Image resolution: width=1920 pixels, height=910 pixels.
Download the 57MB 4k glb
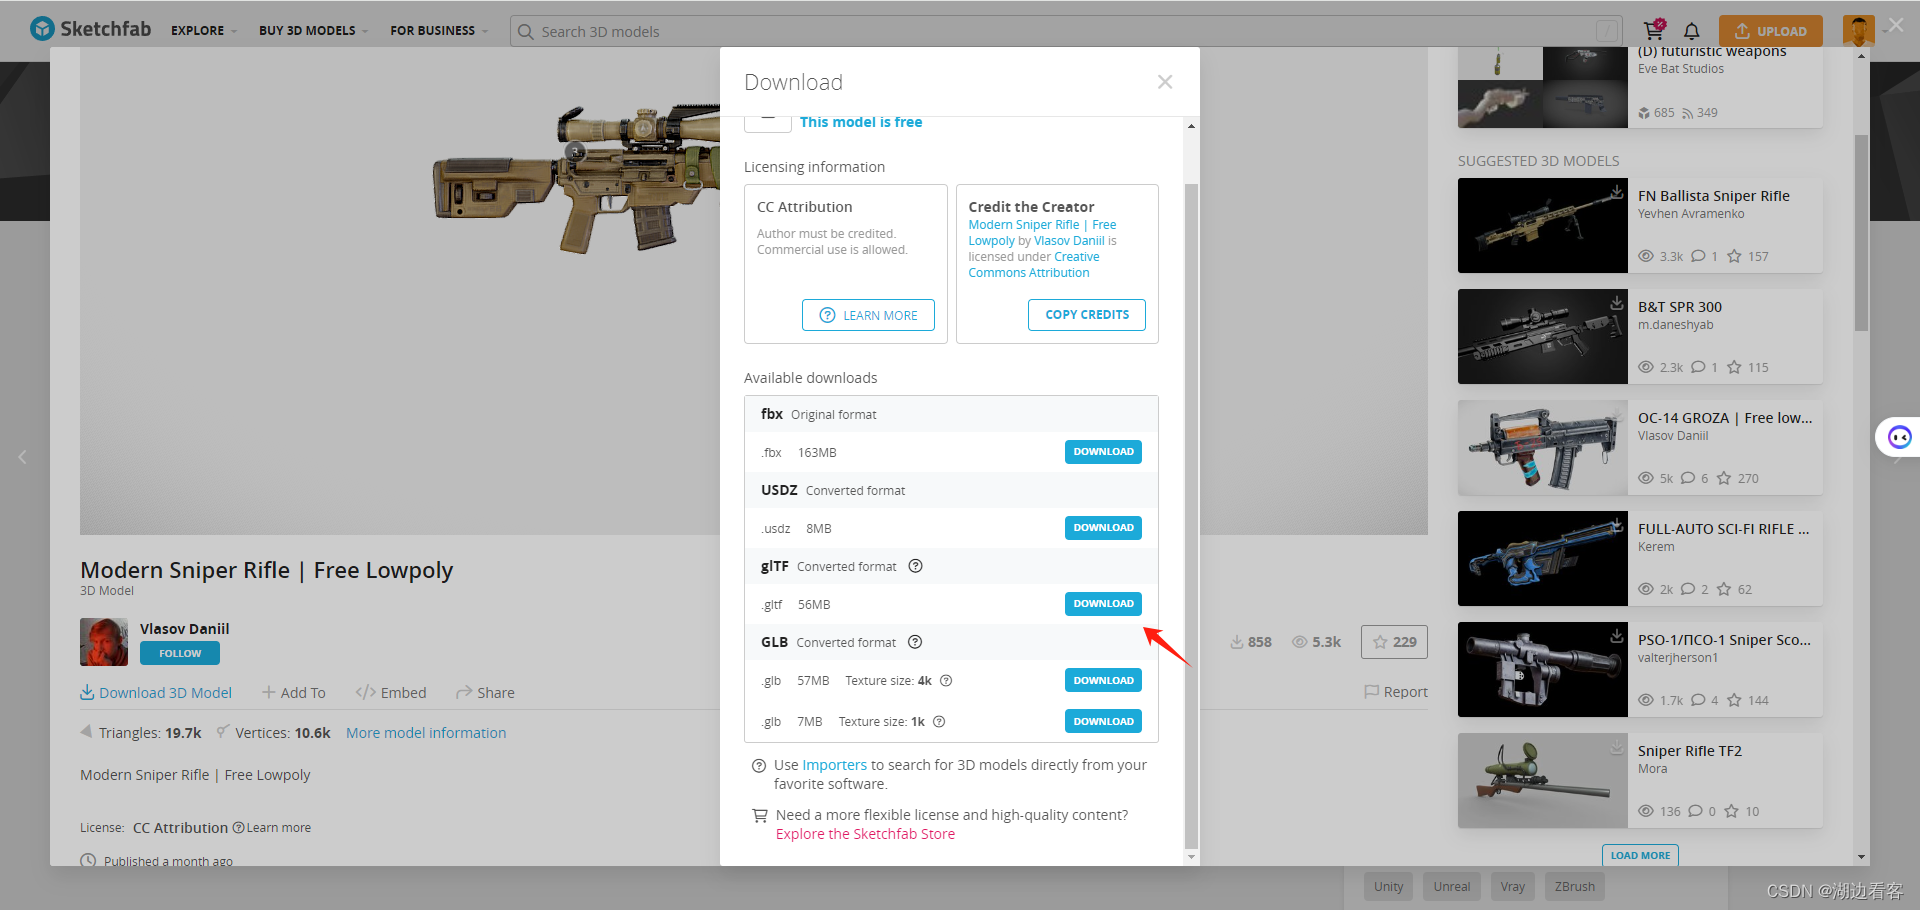[1103, 681]
